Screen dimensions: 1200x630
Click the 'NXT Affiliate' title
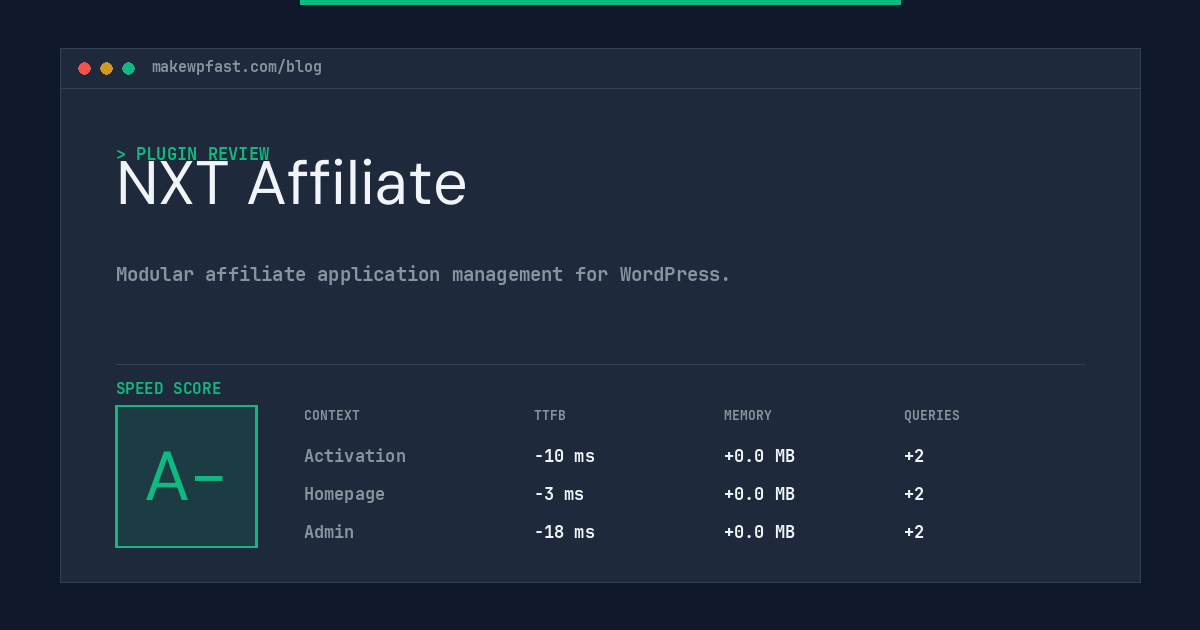click(292, 184)
